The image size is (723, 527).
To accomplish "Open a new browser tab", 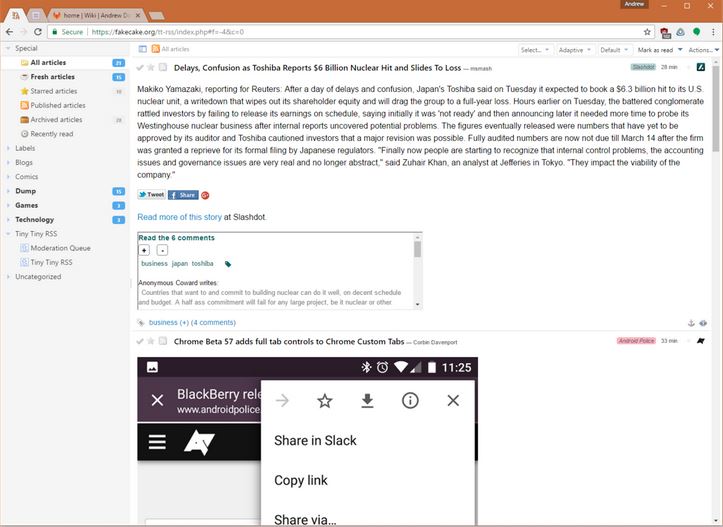I will 156,16.
